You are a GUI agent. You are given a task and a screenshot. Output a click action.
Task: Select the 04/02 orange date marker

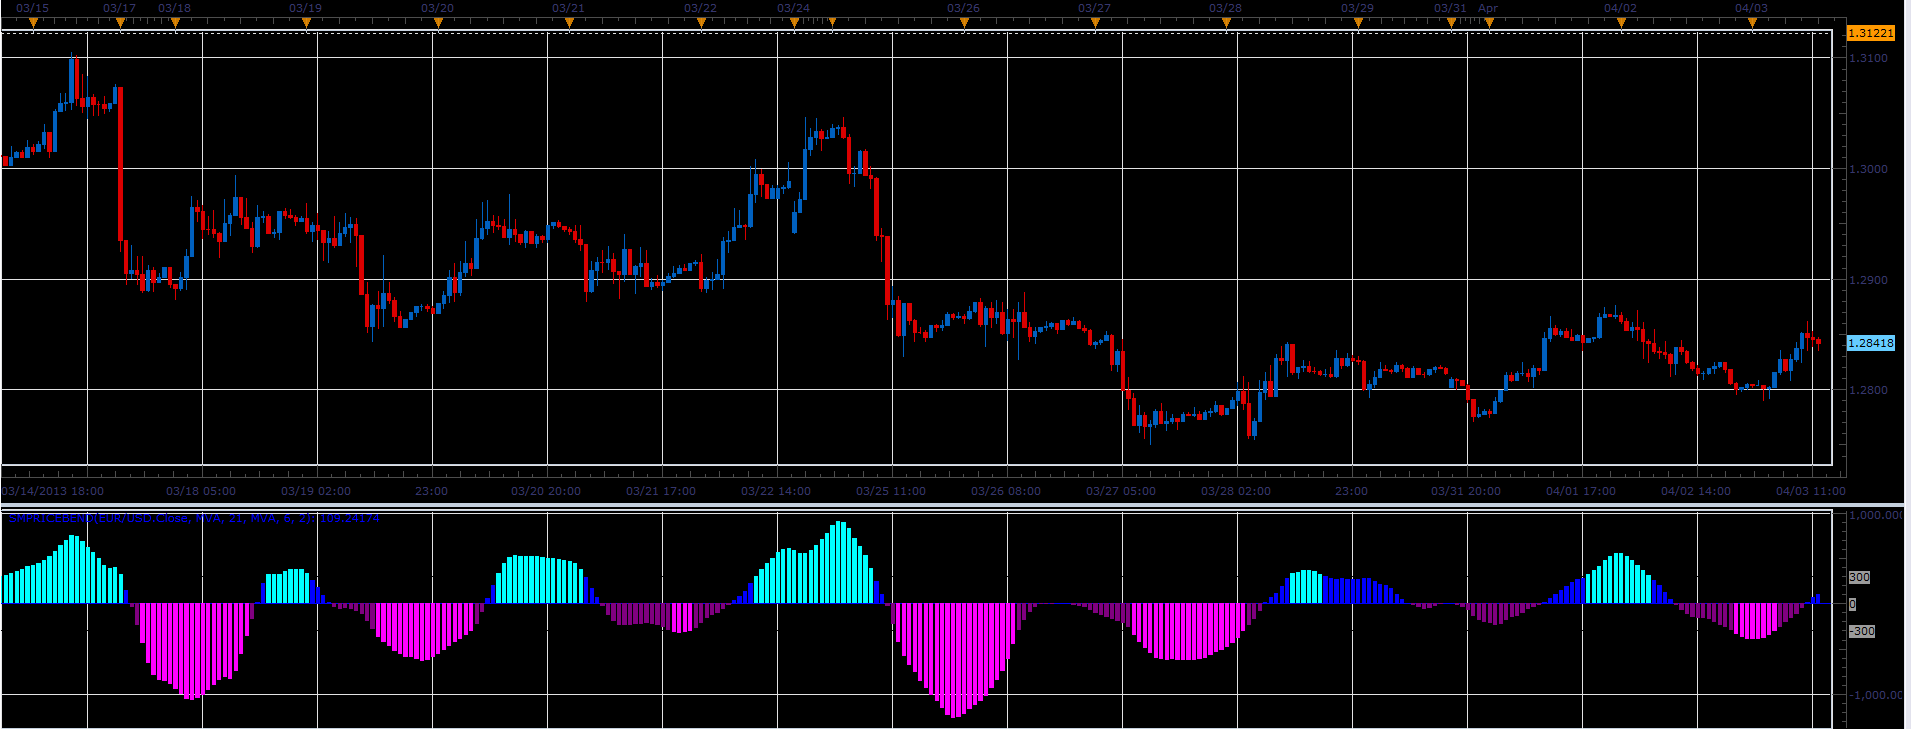1621,22
